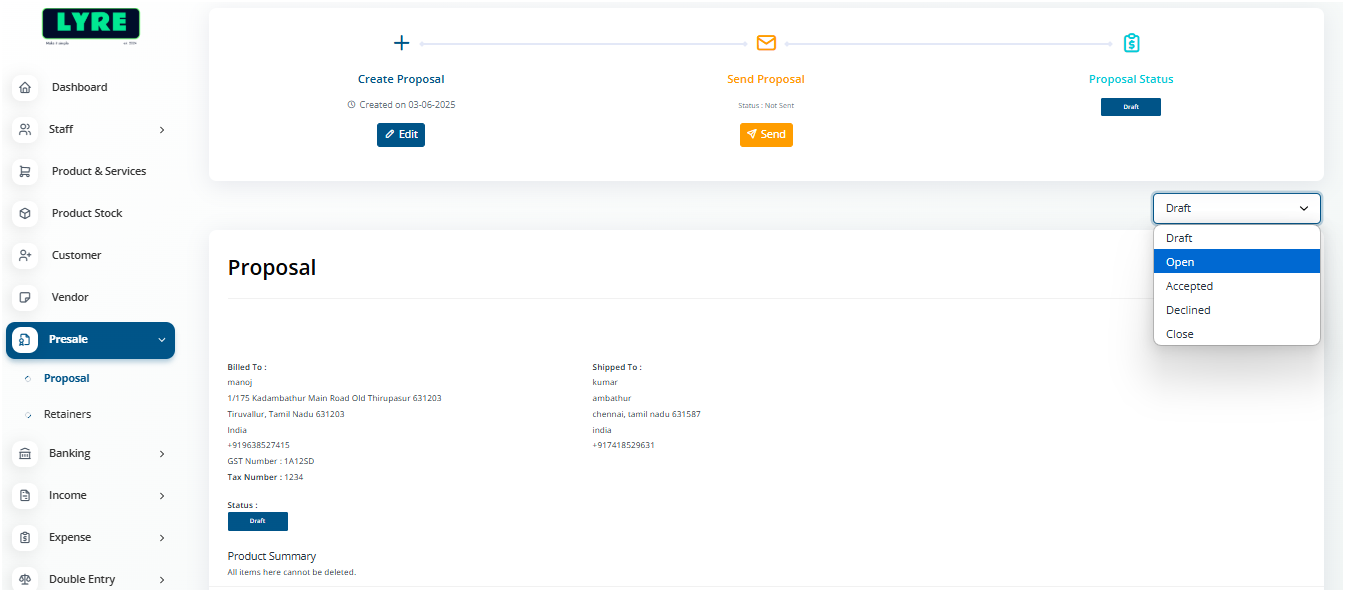Click the Banking building icon
Image resolution: width=1345 pixels, height=592 pixels.
point(25,453)
